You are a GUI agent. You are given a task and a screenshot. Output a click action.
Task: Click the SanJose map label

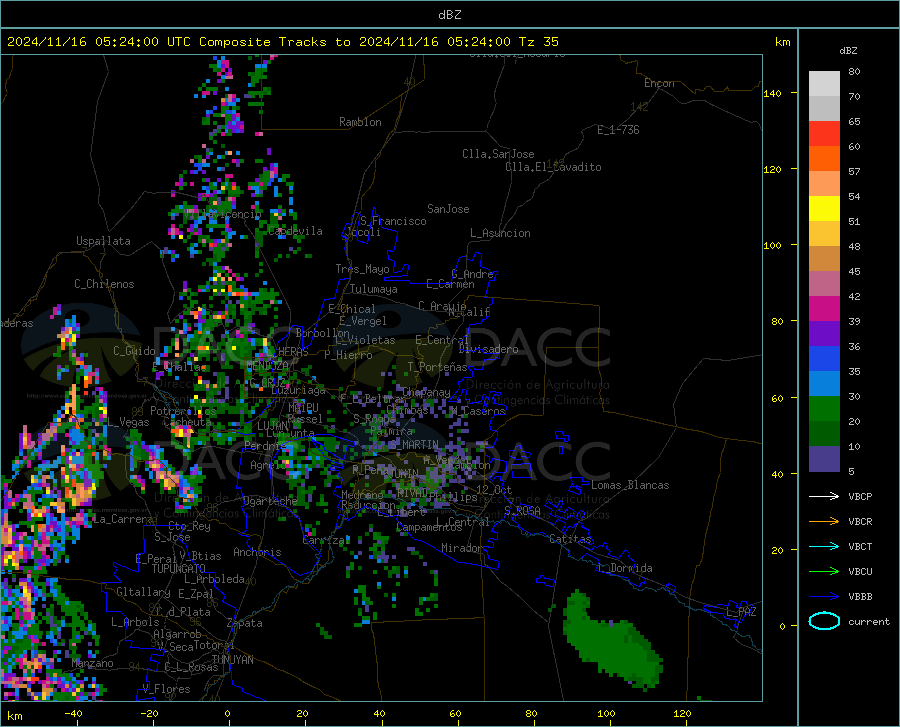tap(448, 209)
